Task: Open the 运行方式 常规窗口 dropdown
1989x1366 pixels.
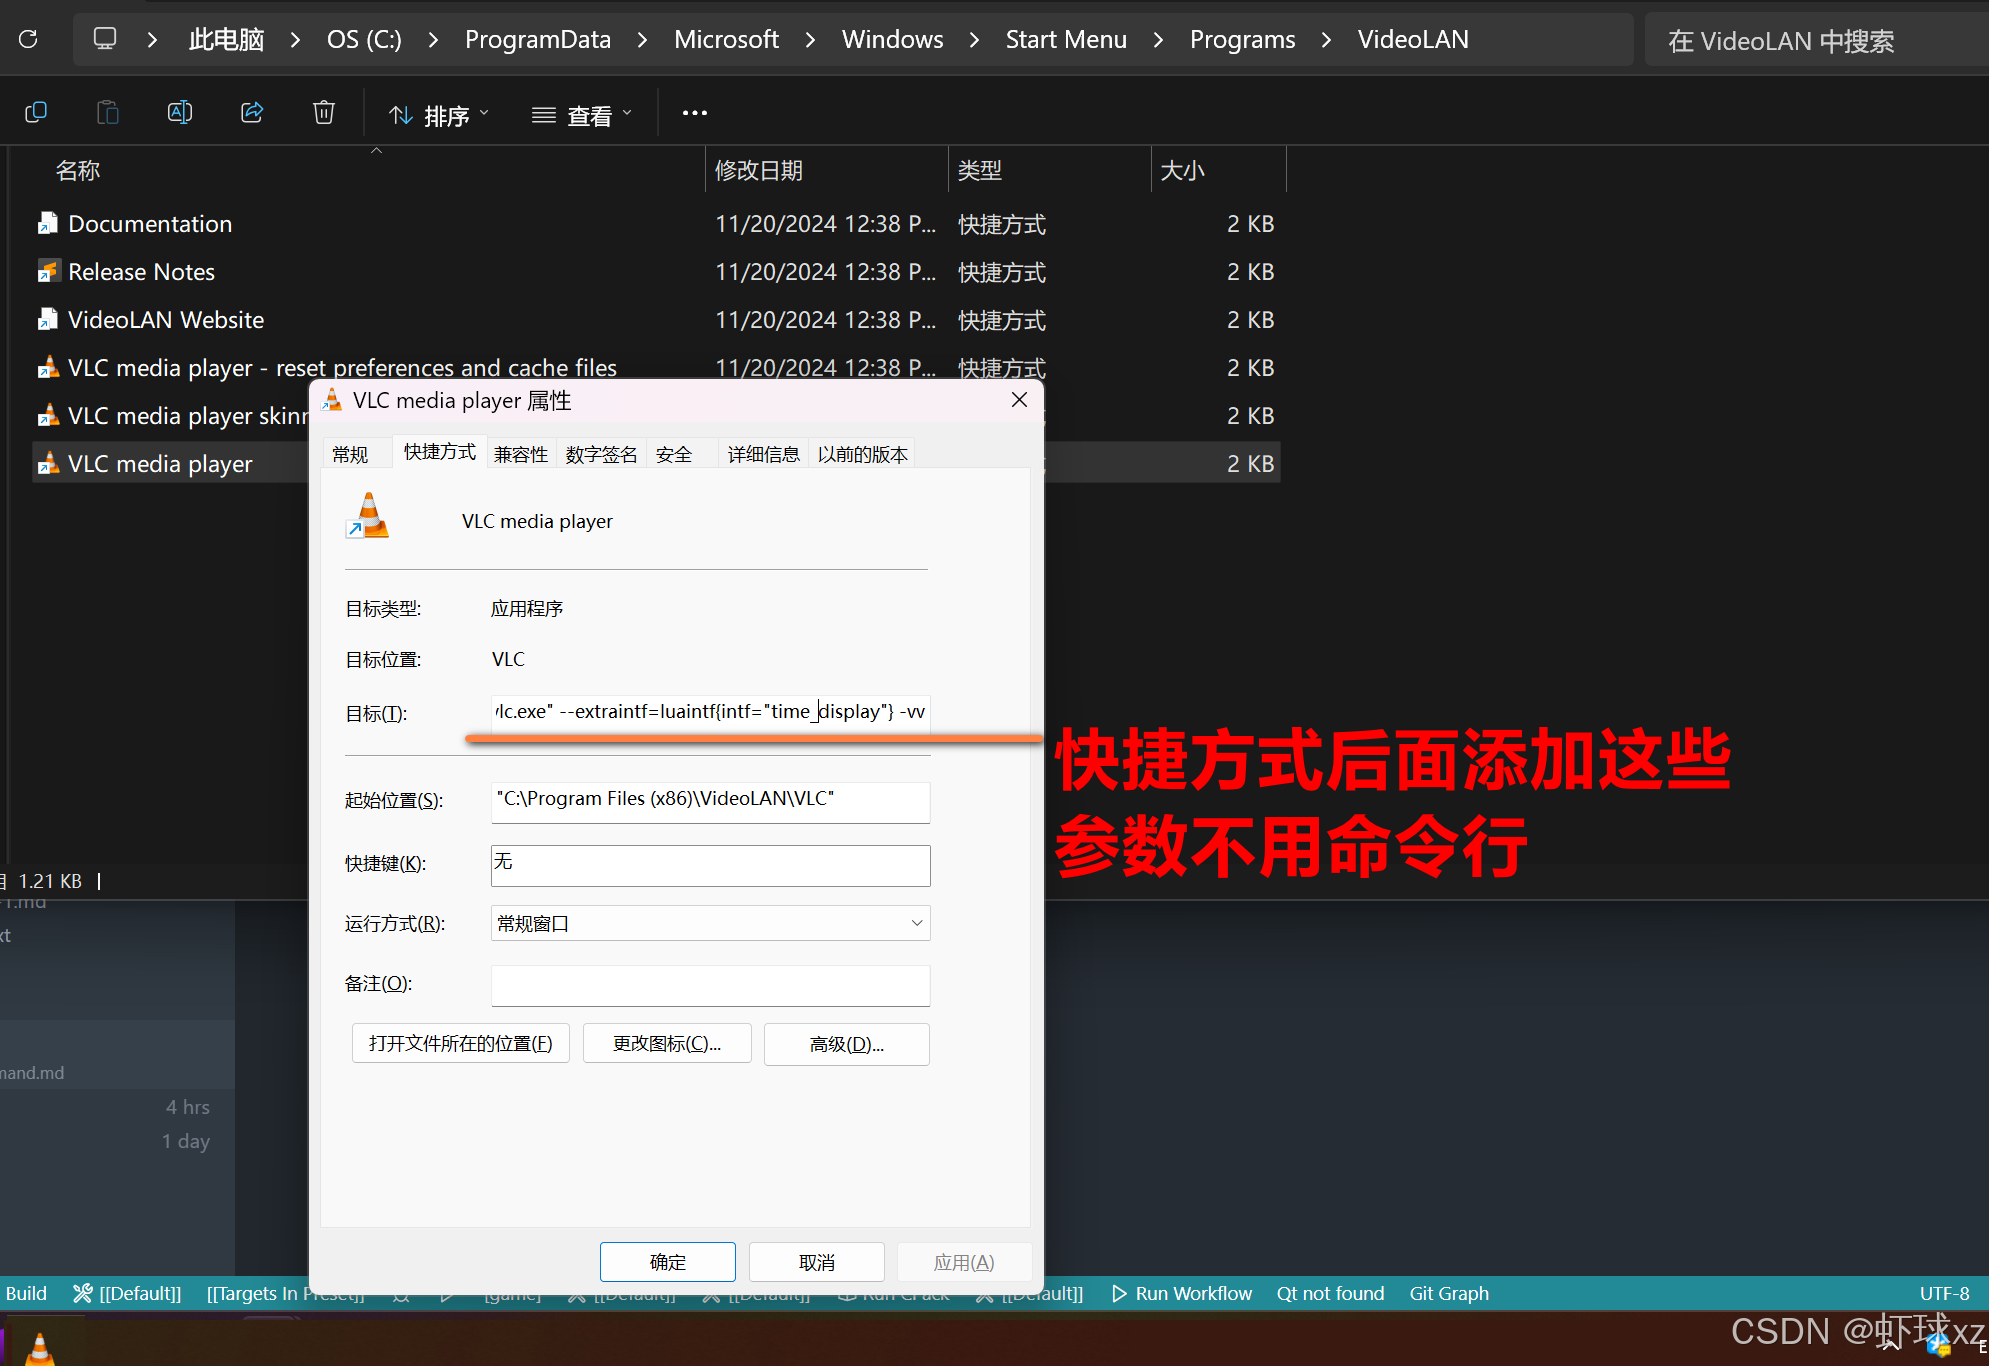Action: point(710,923)
